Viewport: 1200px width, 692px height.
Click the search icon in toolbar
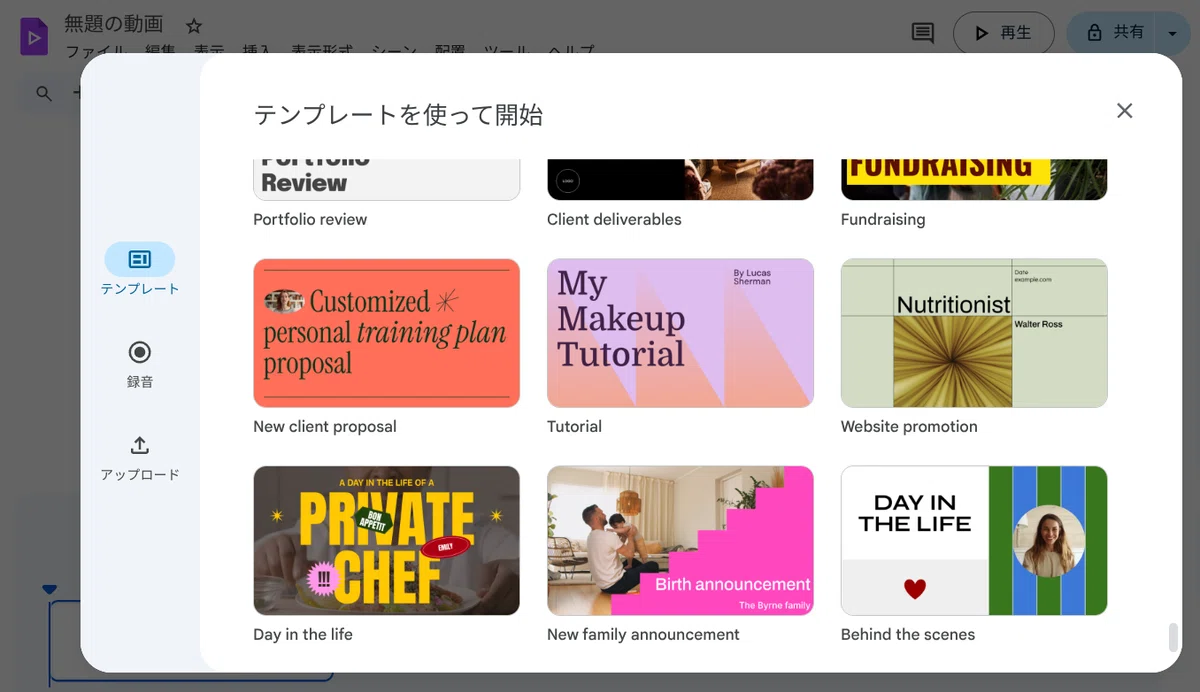(44, 93)
